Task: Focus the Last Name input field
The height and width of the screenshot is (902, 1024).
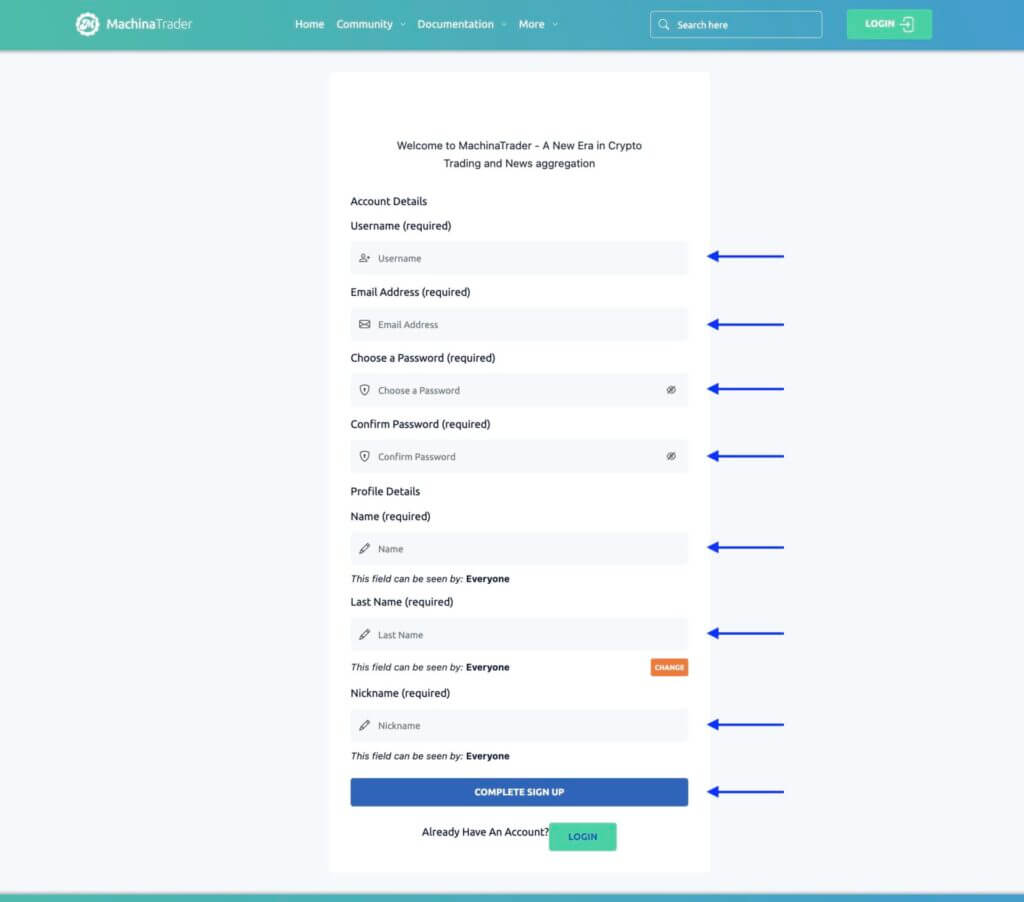Action: click(x=519, y=634)
